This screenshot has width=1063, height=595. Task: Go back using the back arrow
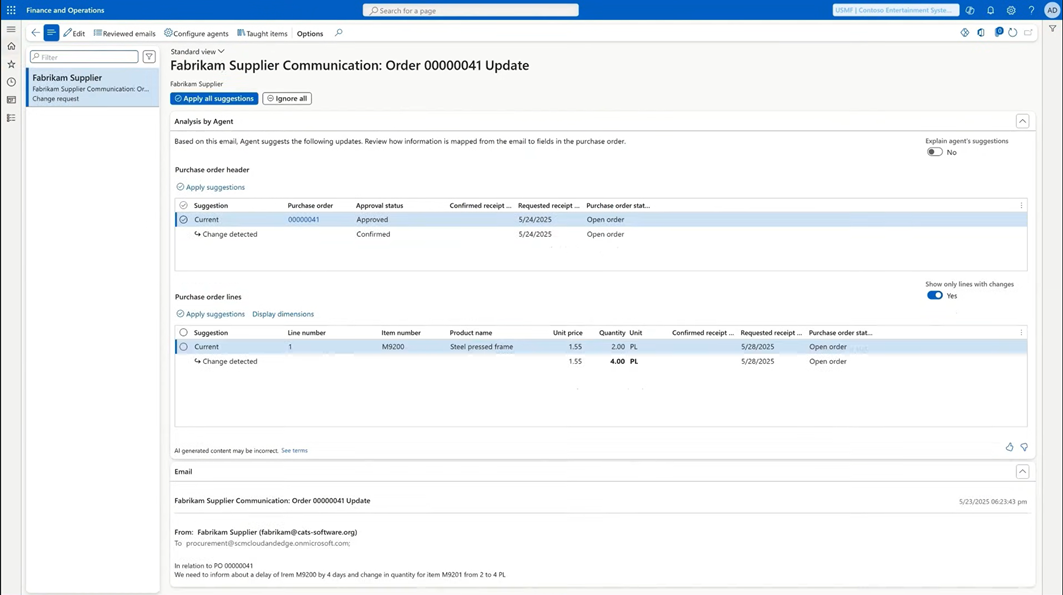pyautogui.click(x=35, y=33)
